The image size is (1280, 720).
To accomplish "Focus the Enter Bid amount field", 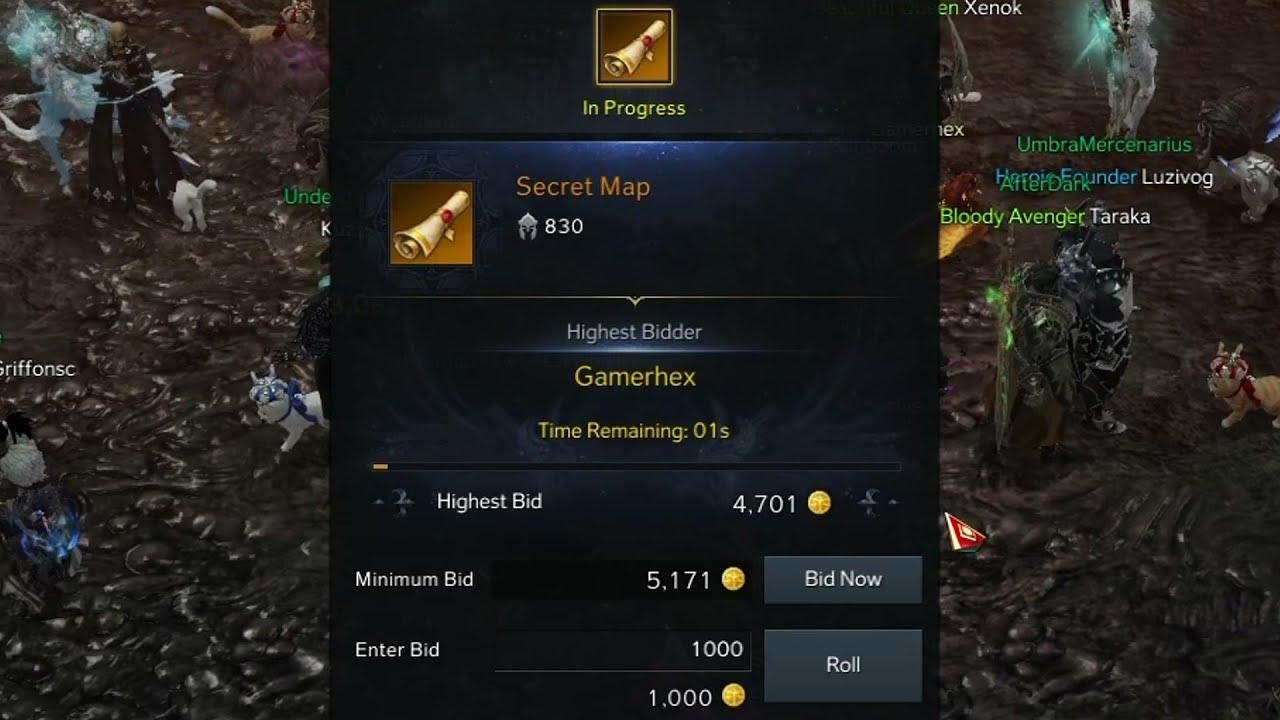I will click(x=622, y=650).
